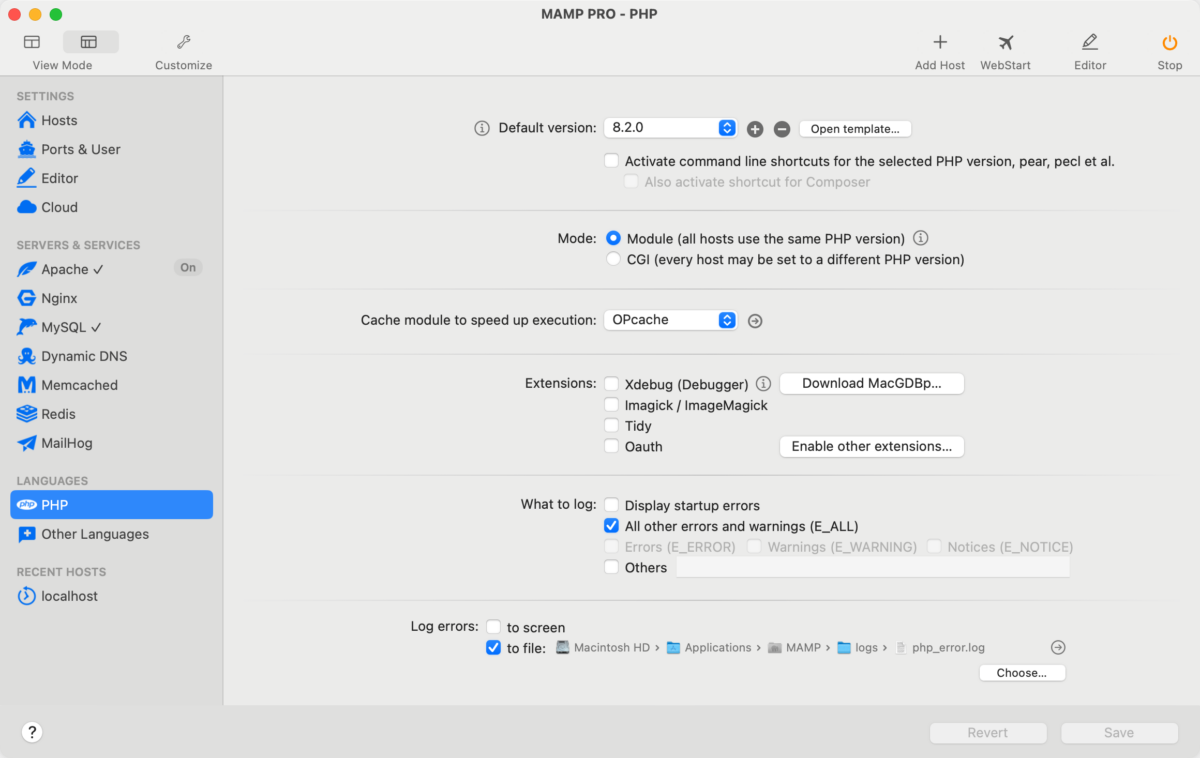The height and width of the screenshot is (758, 1200).
Task: Click Download MacGDBp... button
Action: coord(872,384)
